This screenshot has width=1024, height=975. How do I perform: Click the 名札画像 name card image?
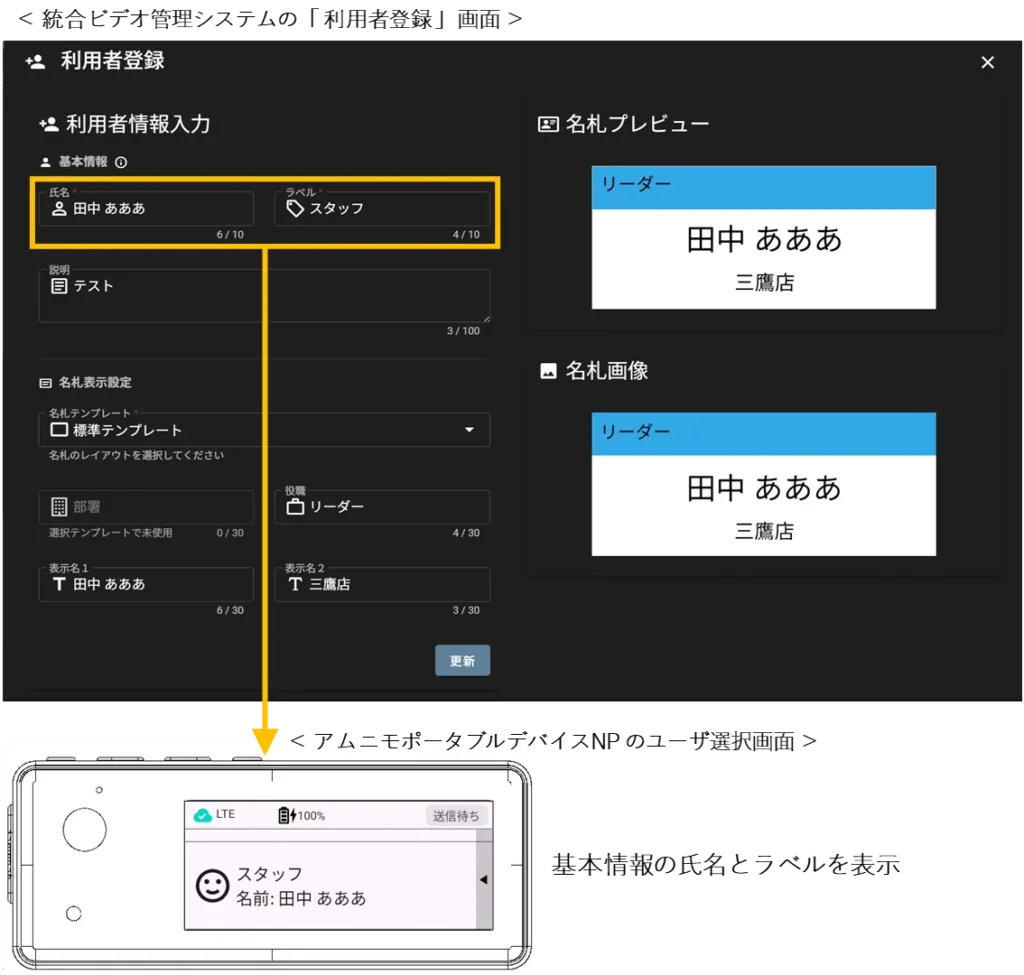[x=764, y=485]
